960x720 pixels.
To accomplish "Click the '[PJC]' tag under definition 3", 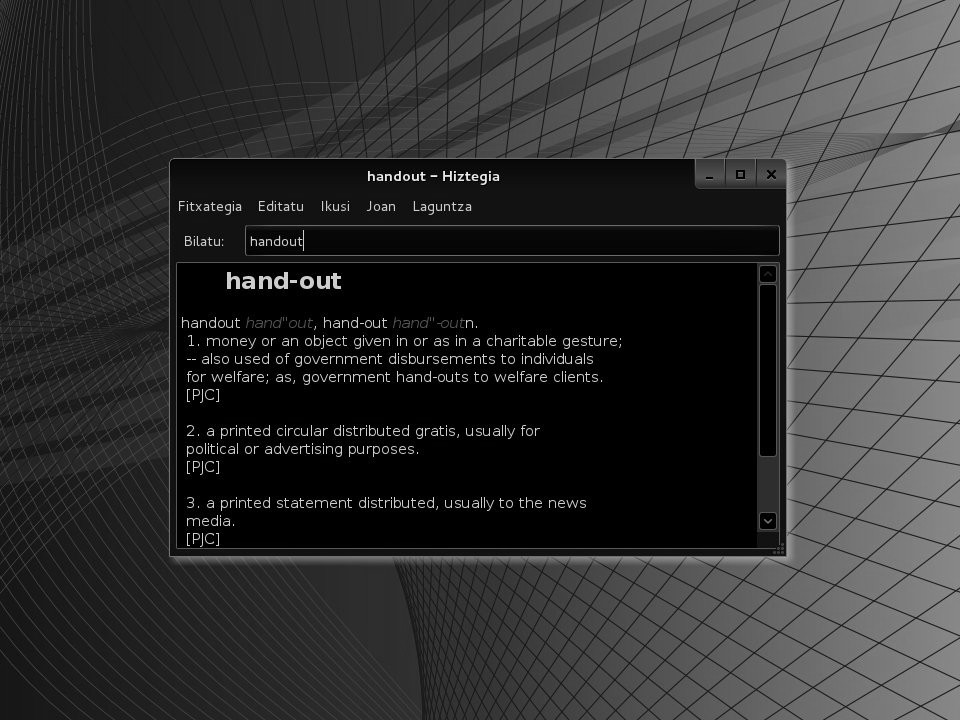I will coord(203,539).
